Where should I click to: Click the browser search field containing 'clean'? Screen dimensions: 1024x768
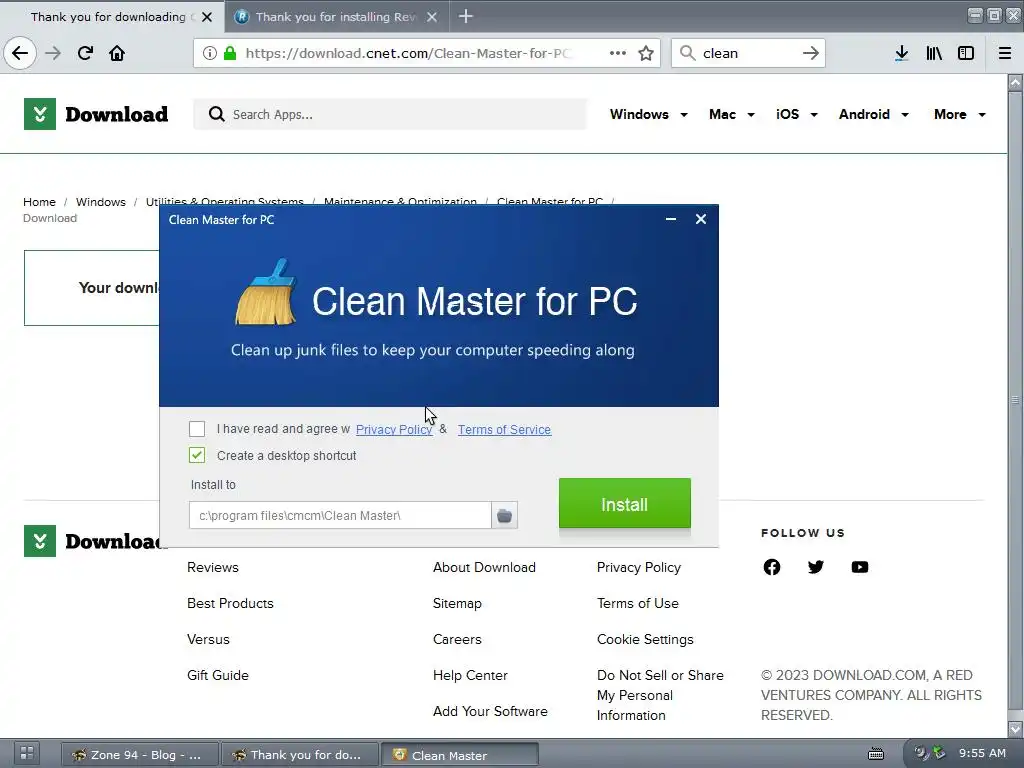pyautogui.click(x=748, y=53)
